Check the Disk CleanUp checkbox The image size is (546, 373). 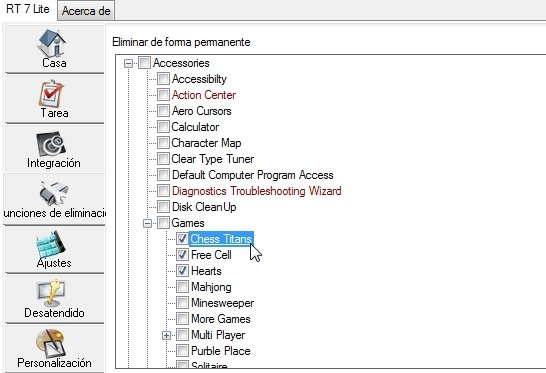pyautogui.click(x=163, y=207)
